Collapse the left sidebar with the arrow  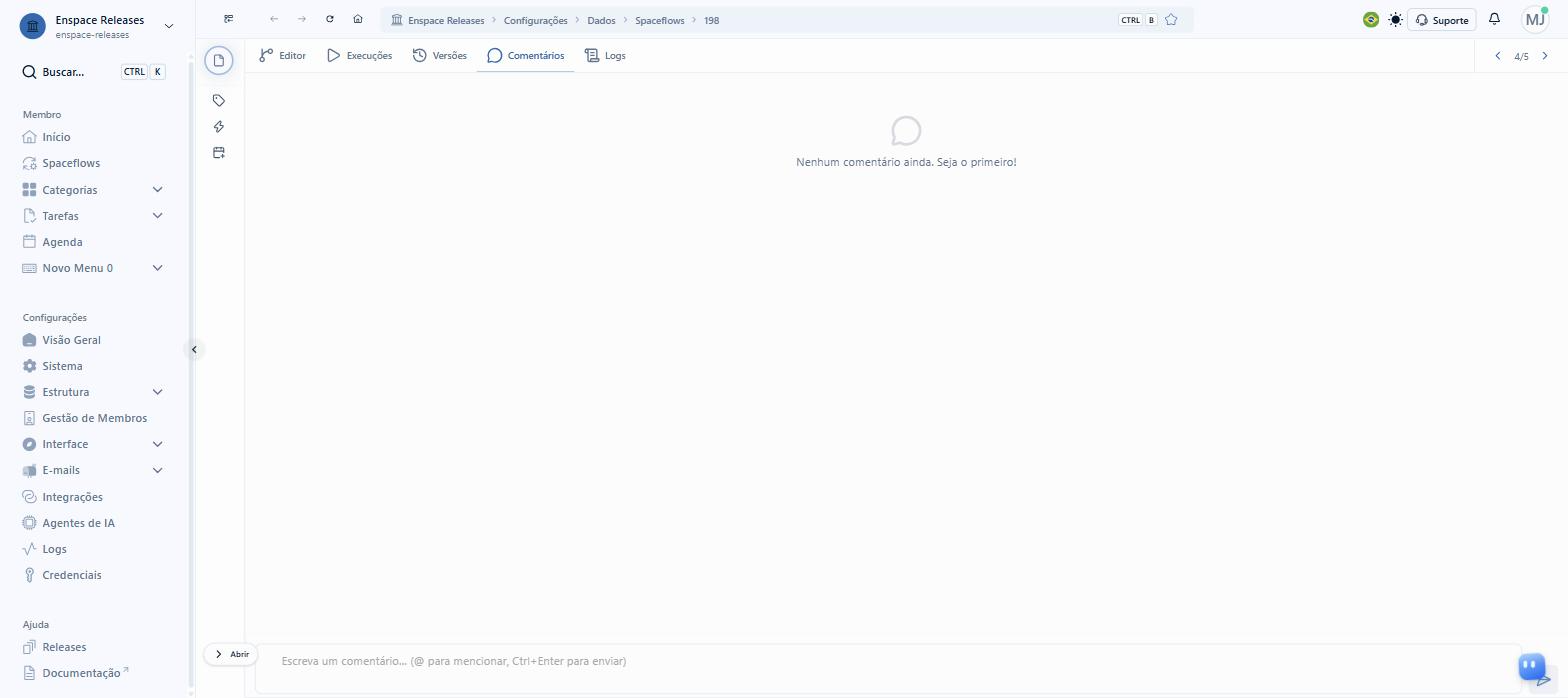[x=194, y=349]
